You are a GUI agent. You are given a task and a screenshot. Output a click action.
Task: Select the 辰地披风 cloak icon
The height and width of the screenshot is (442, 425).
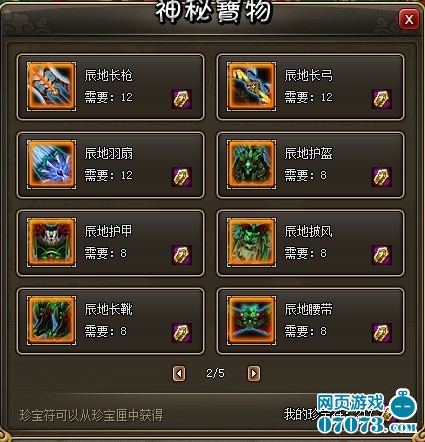251,242
